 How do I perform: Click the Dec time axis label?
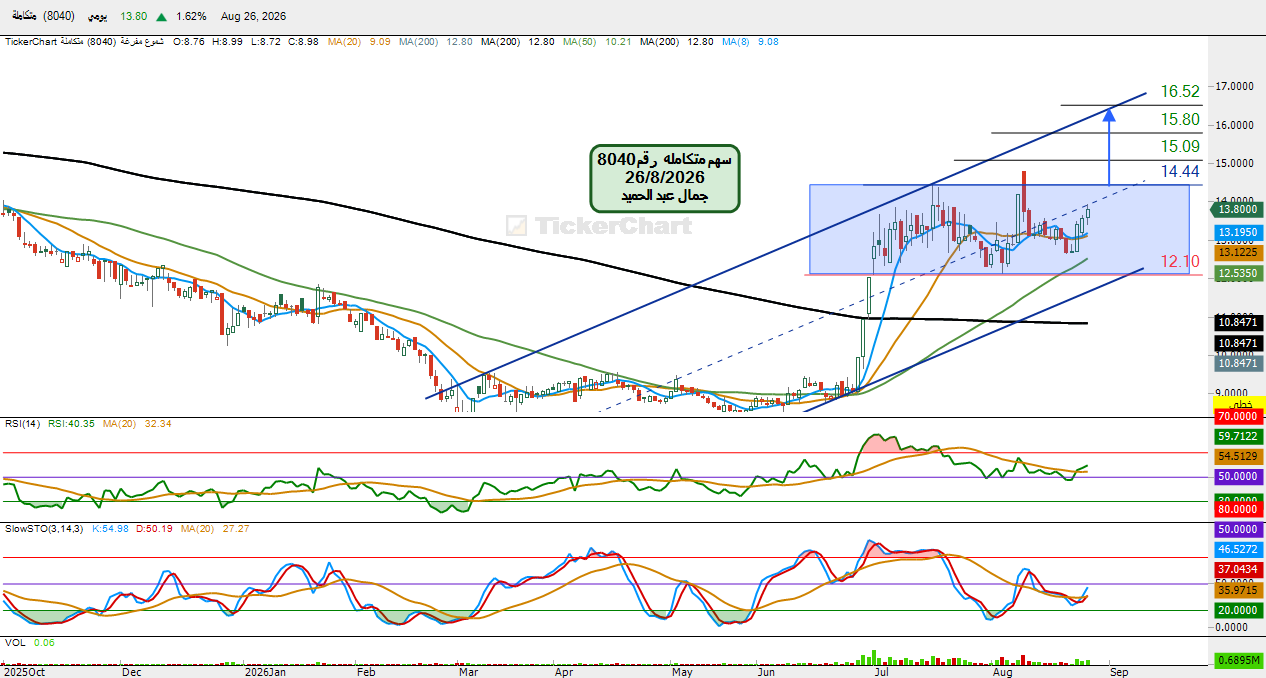tap(132, 672)
